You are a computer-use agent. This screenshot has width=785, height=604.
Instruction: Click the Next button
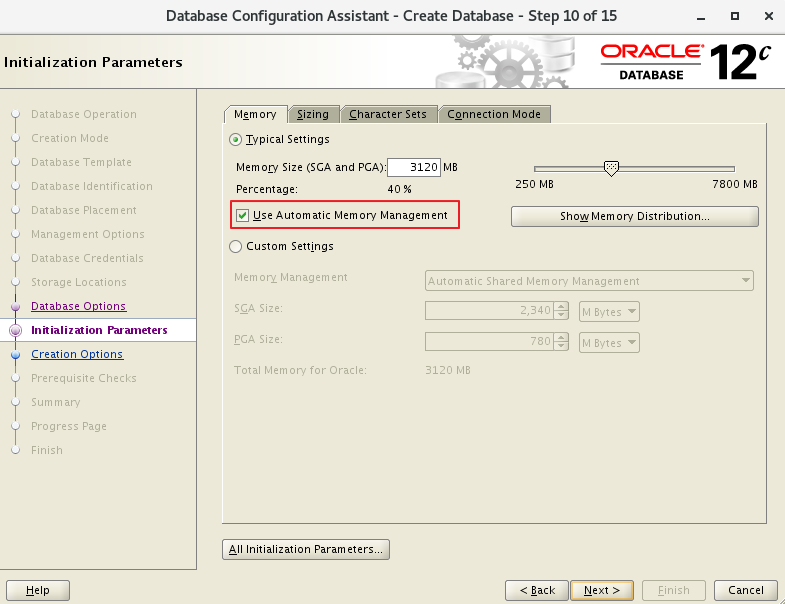point(601,590)
